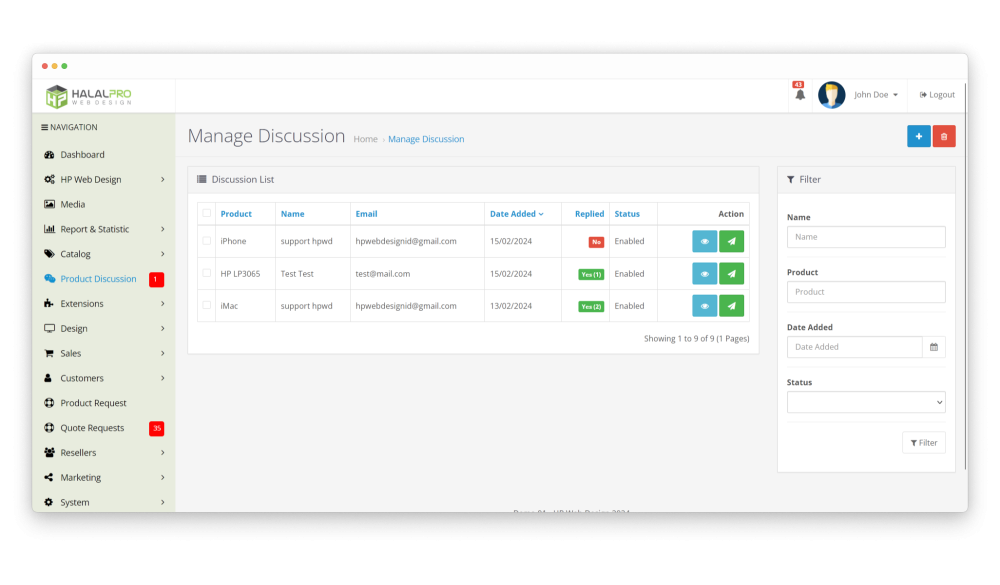The image size is (1000, 585).
Task: Open the John Doe user menu
Action: point(875,95)
